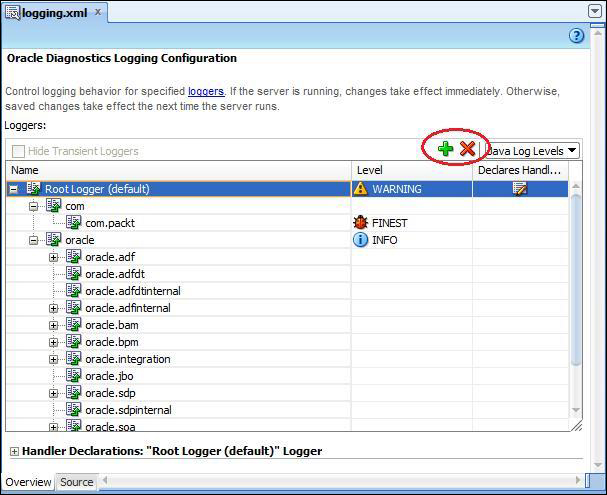Enable the Hide Transient Loggers checkbox
607x495 pixels.
19,151
